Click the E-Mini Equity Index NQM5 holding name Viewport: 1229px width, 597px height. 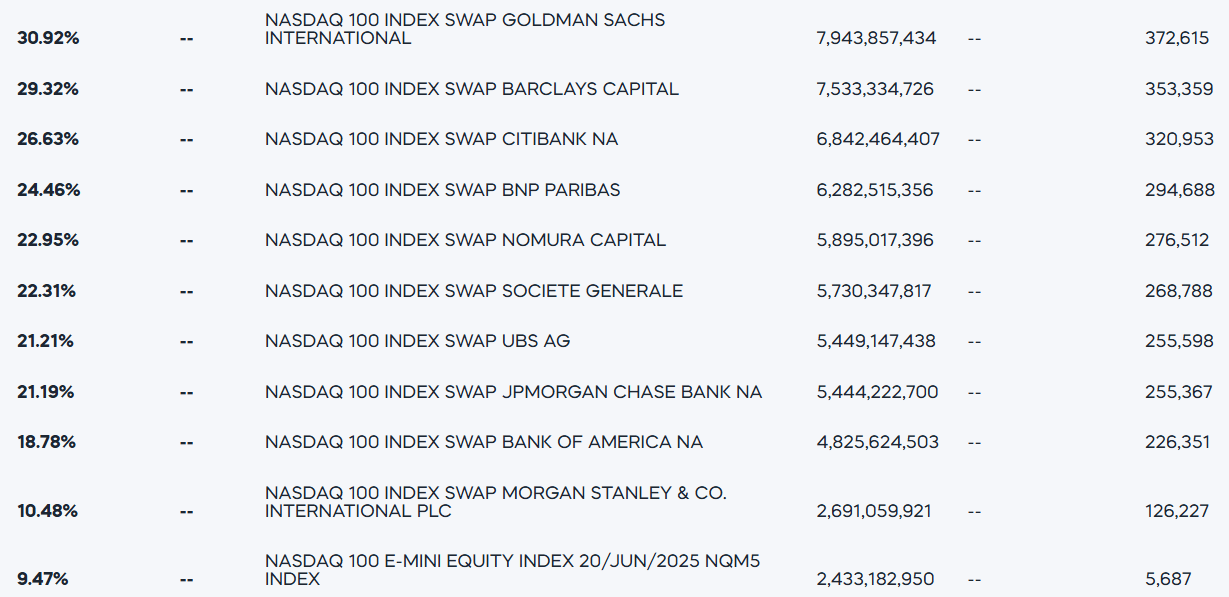click(512, 570)
